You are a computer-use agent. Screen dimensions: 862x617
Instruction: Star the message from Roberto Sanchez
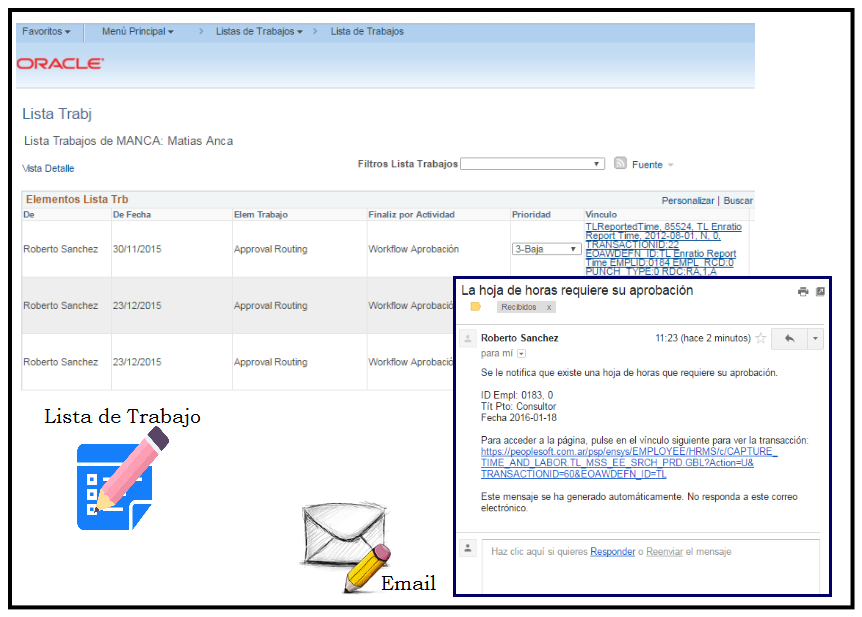(x=760, y=339)
